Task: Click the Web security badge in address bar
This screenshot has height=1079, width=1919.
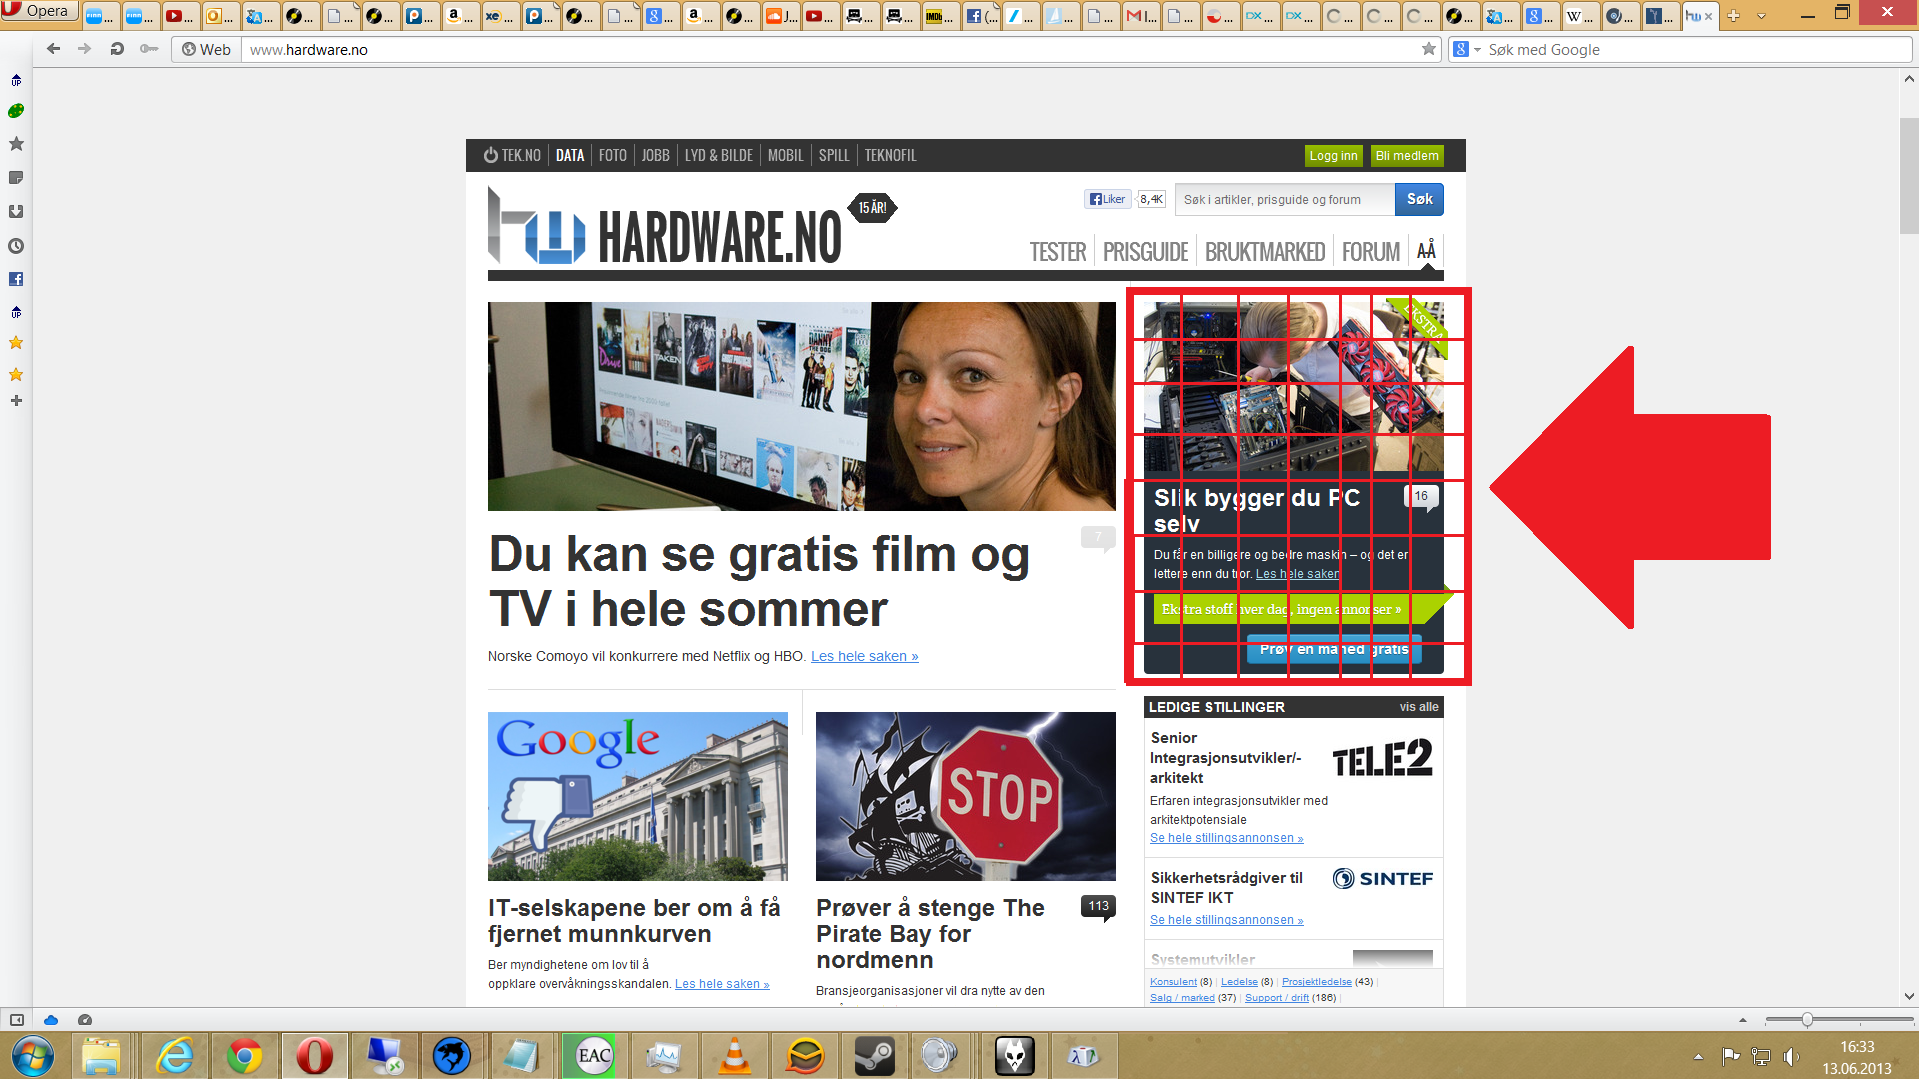Action: tap(206, 49)
